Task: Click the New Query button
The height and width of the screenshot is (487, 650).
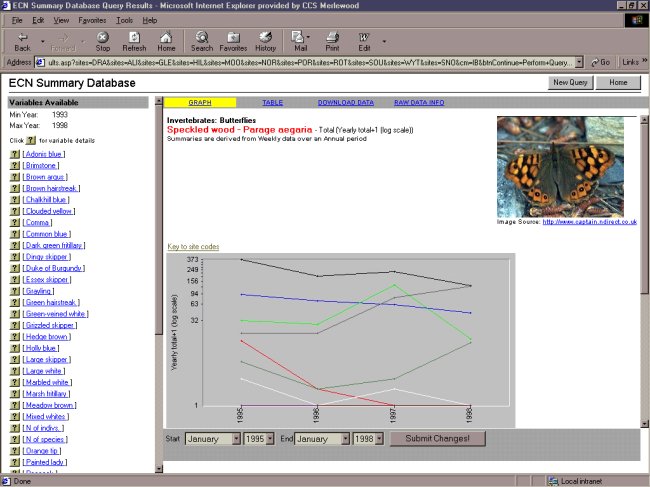Action: [x=569, y=83]
